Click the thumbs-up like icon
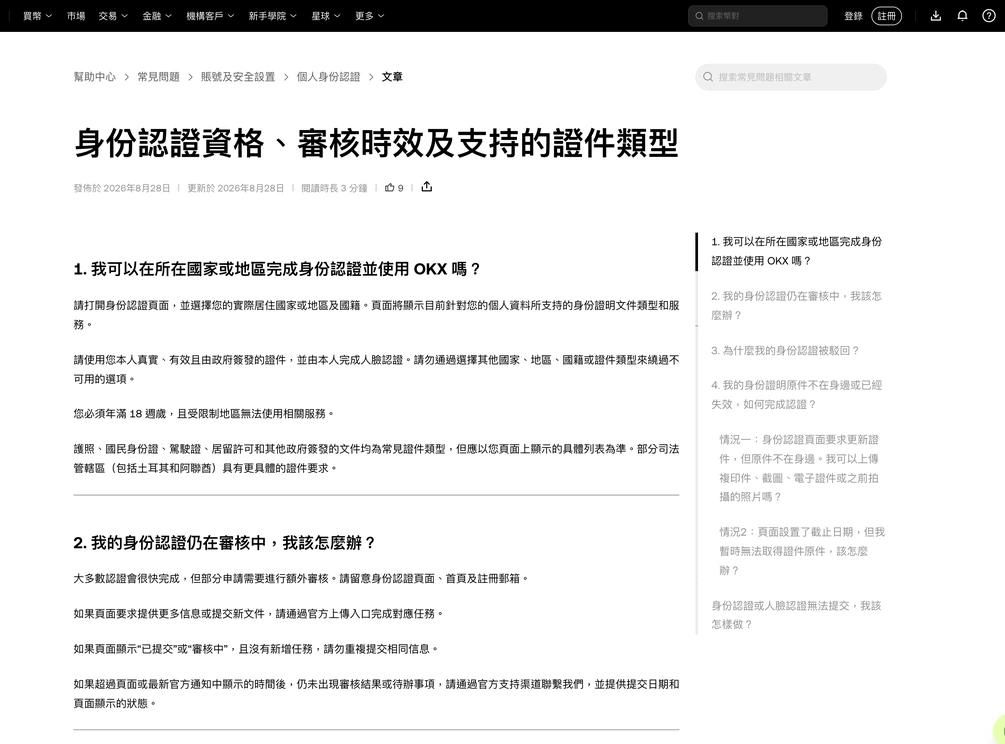Image resolution: width=1005 pixels, height=744 pixels. coord(389,188)
